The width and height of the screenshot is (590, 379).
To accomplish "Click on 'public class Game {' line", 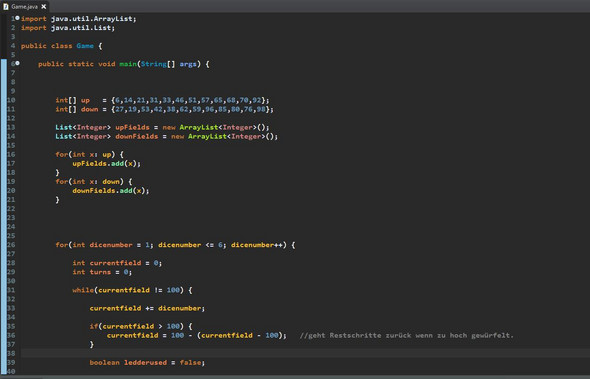I will 61,46.
